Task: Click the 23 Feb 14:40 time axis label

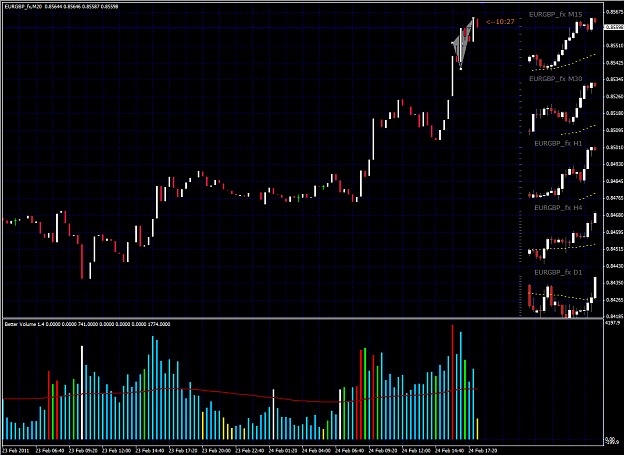Action: point(150,451)
